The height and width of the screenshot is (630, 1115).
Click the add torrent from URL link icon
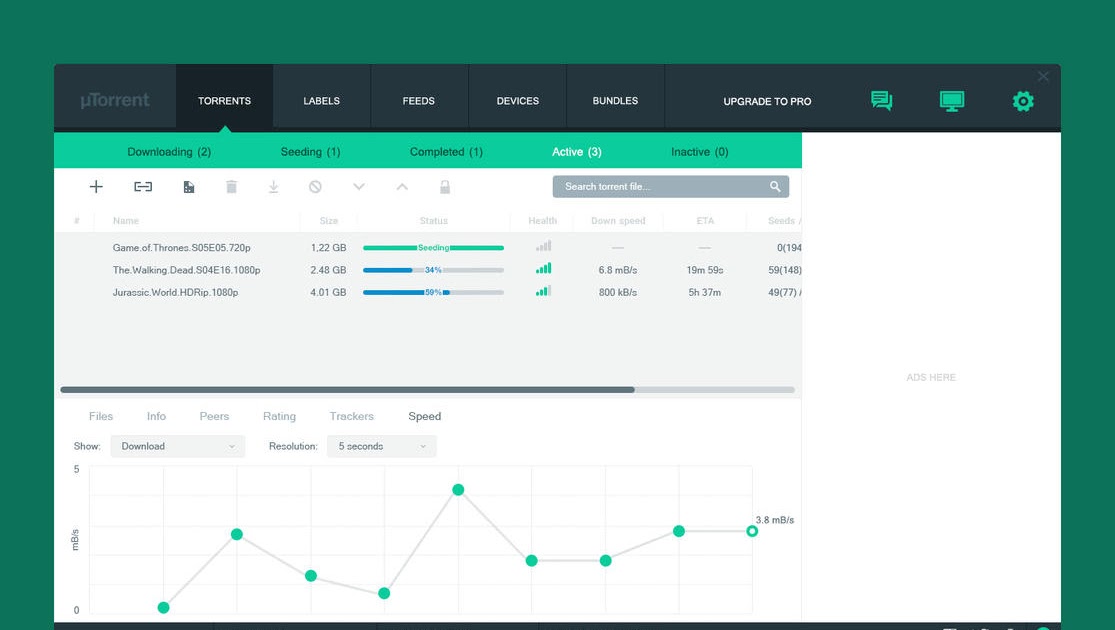pyautogui.click(x=143, y=186)
